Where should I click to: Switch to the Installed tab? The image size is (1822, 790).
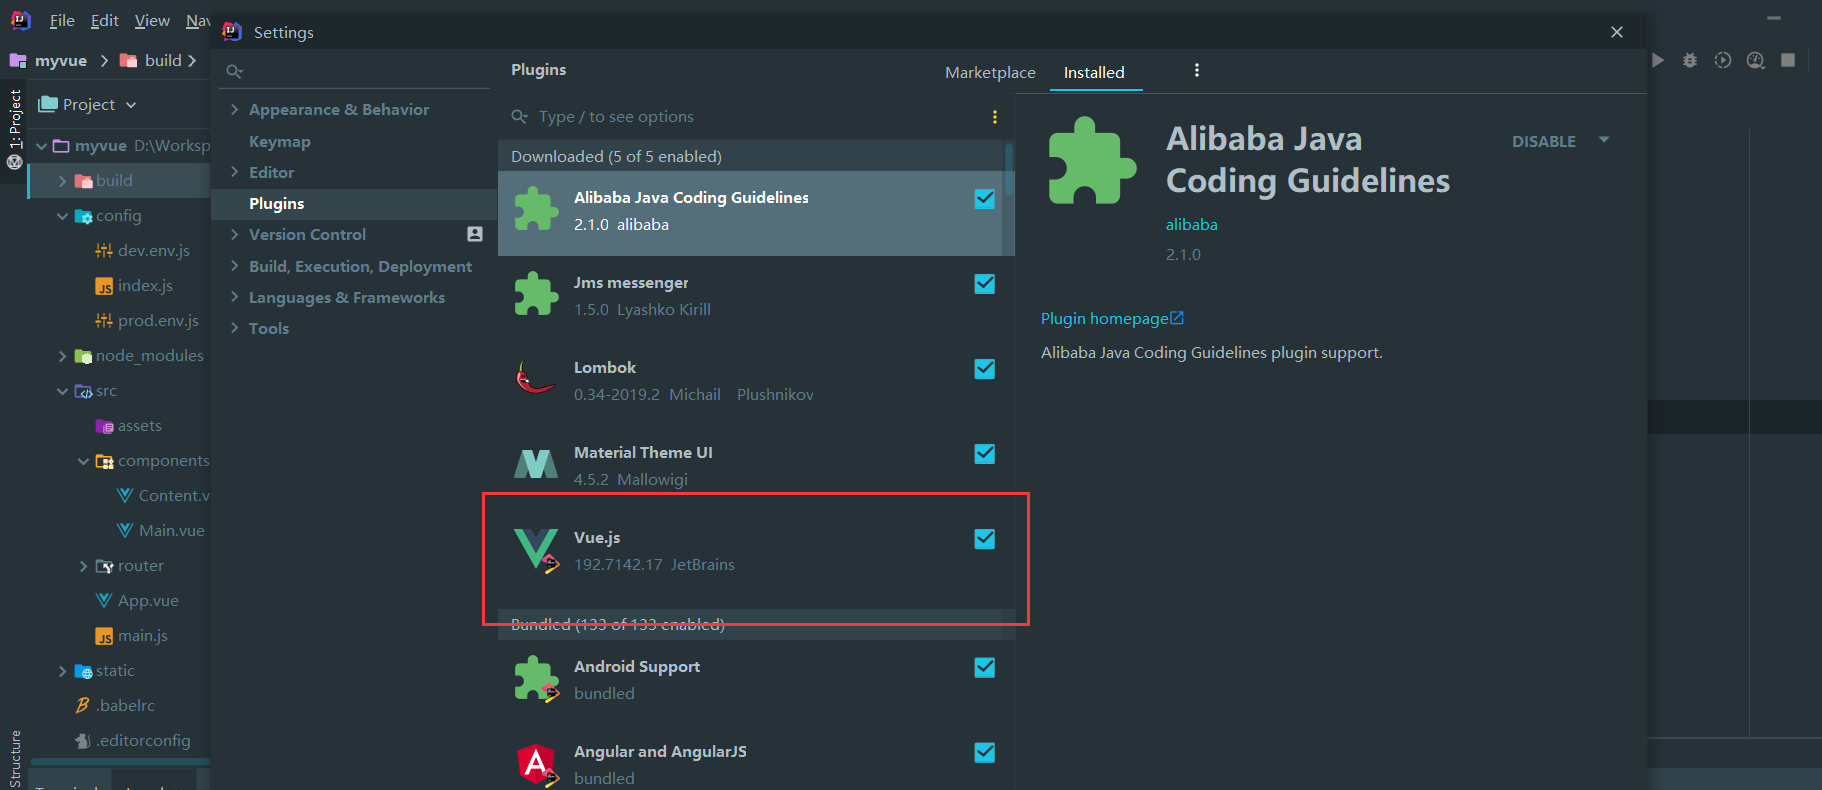click(x=1094, y=72)
